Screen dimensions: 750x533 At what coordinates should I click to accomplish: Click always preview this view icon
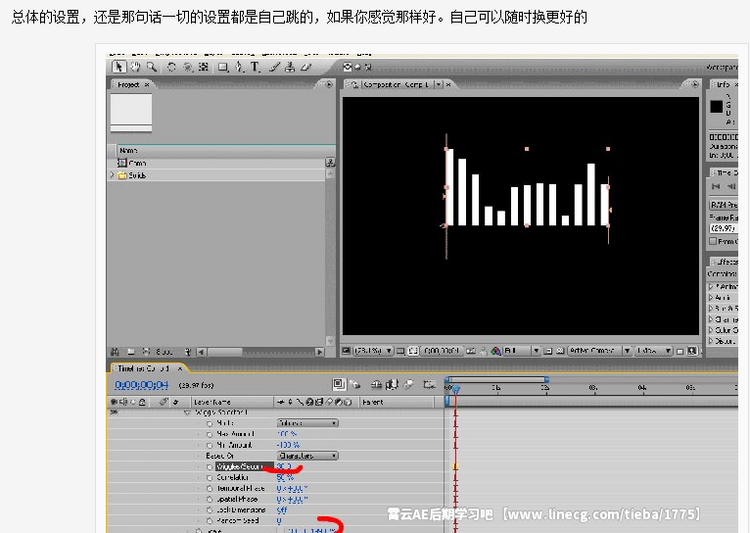click(x=347, y=351)
